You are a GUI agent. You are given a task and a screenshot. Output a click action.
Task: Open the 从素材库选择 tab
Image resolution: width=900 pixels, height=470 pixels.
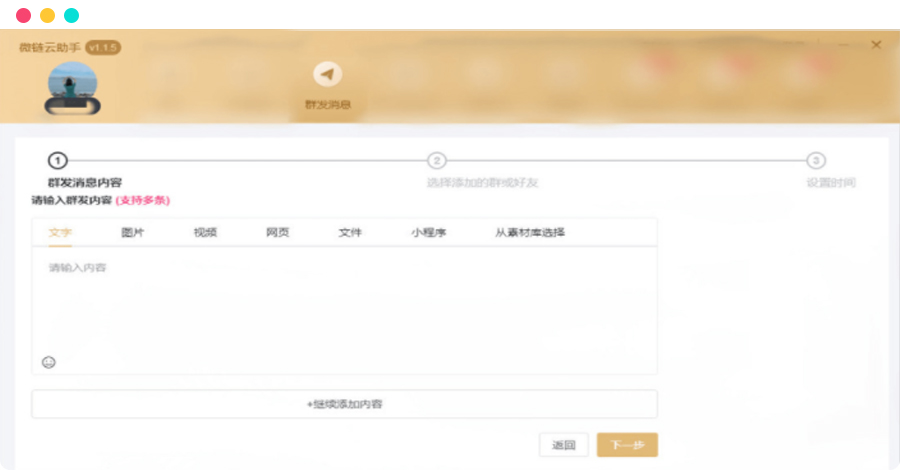coord(530,232)
